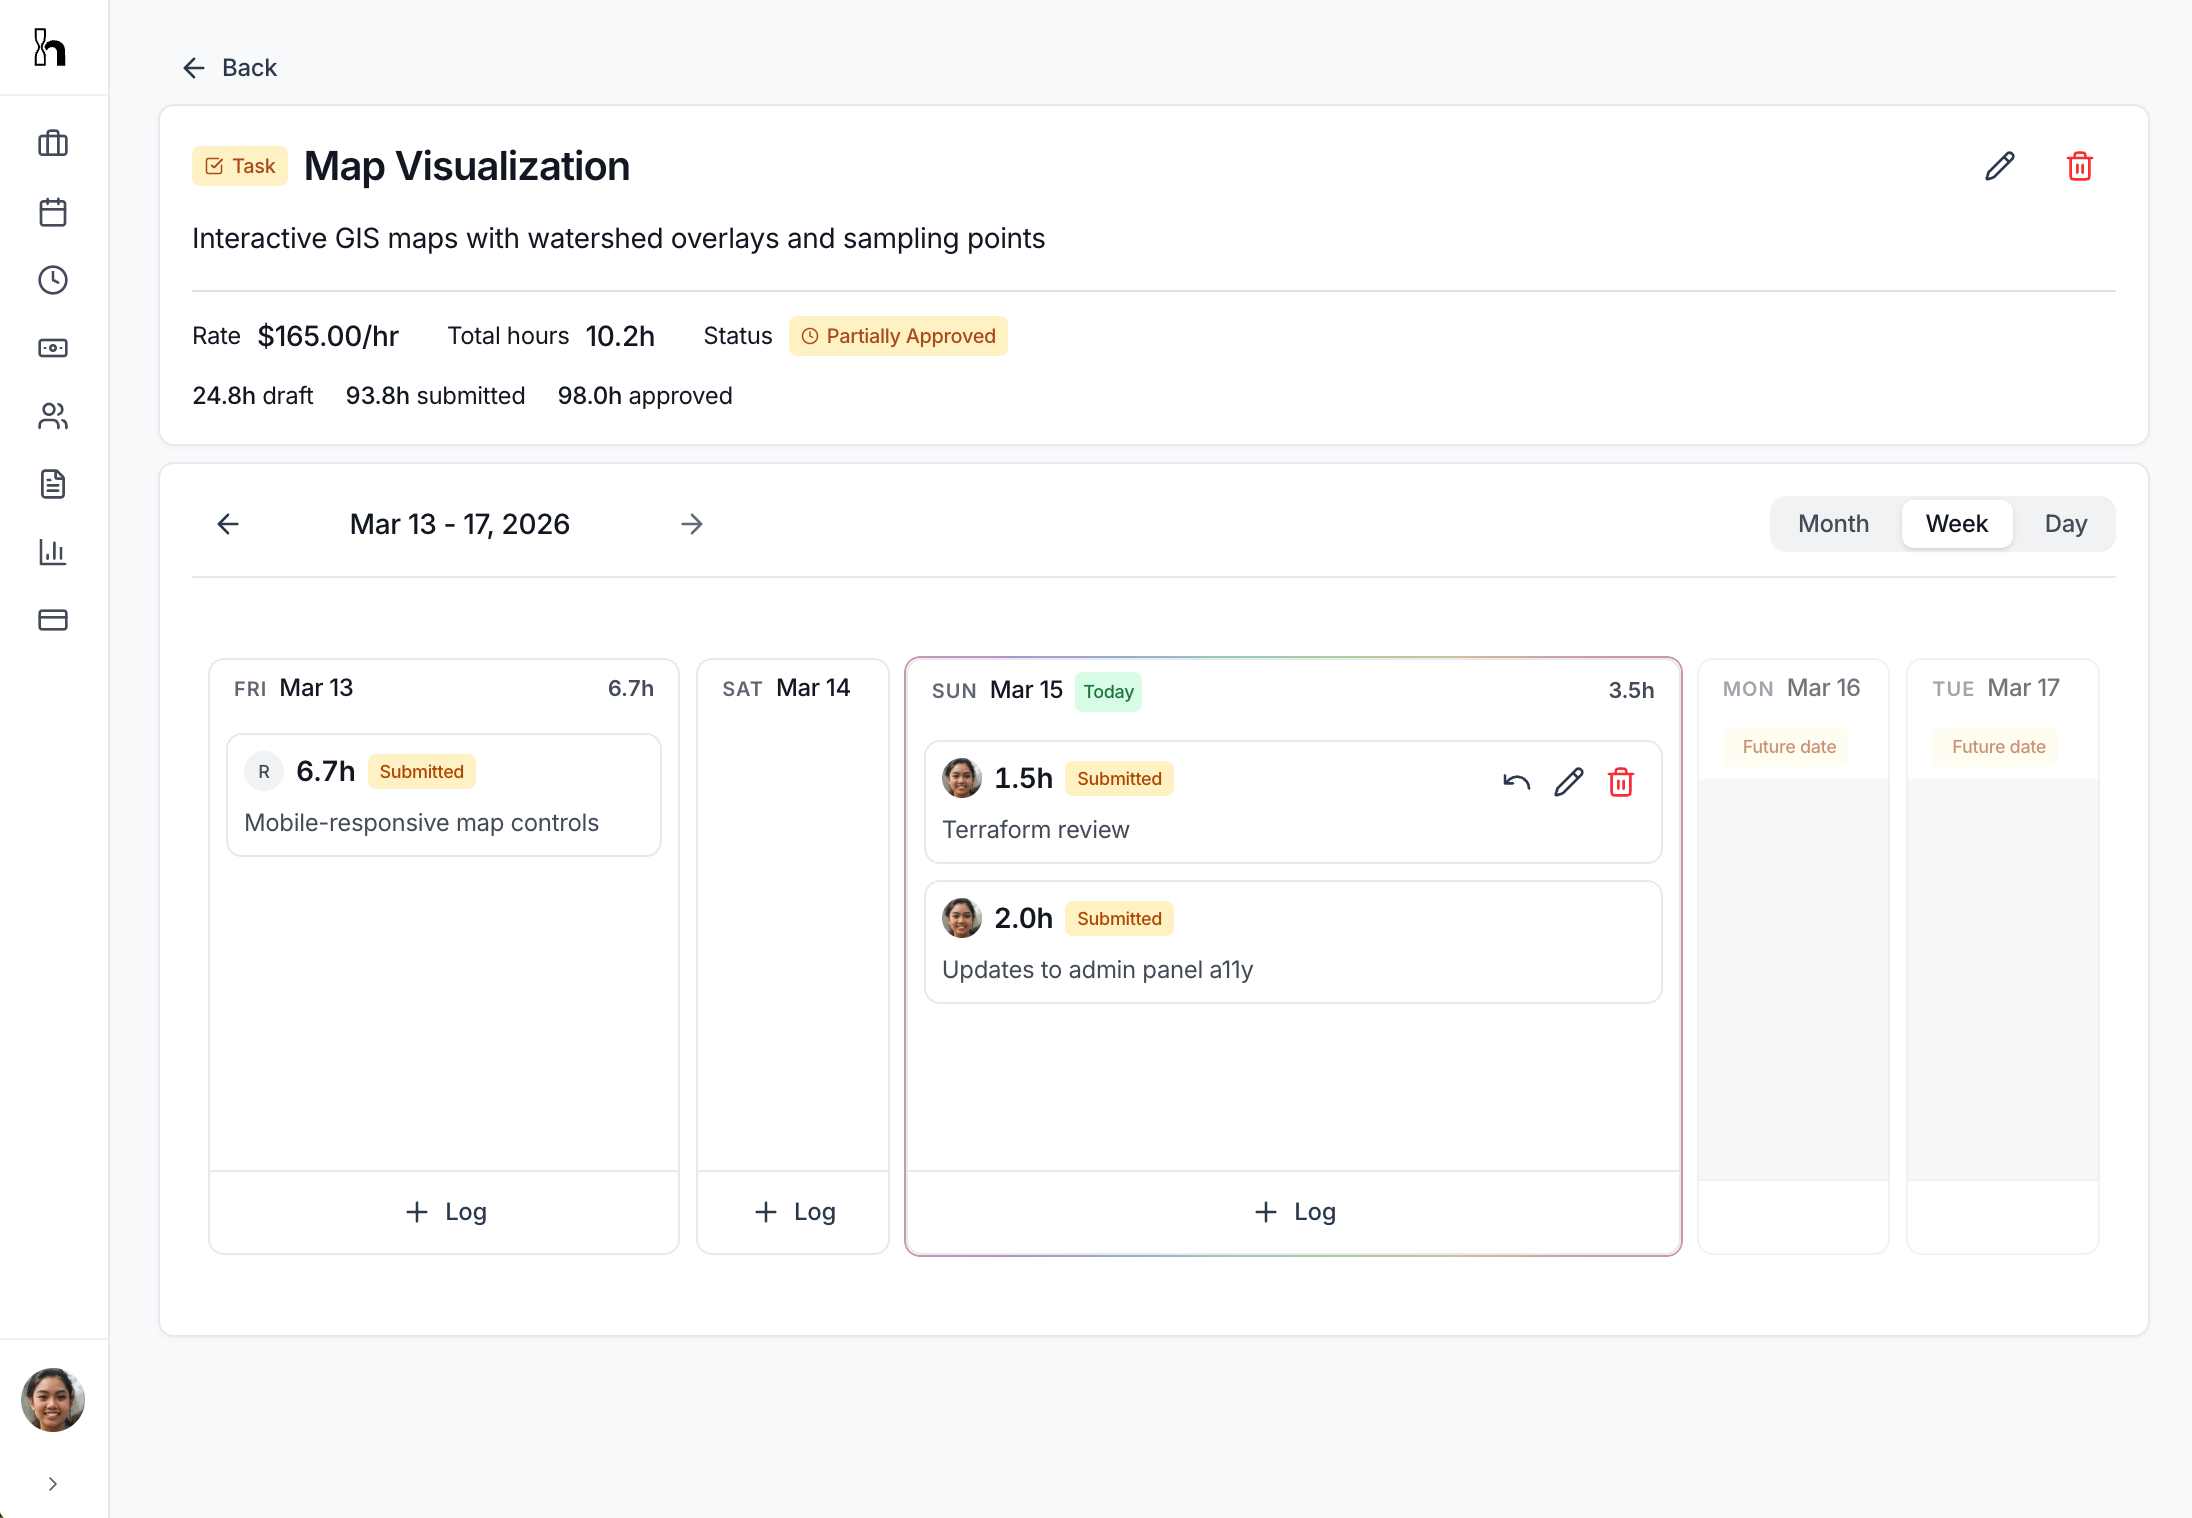Go to the next week with right arrow
This screenshot has height=1518, width=2192.
click(692, 524)
